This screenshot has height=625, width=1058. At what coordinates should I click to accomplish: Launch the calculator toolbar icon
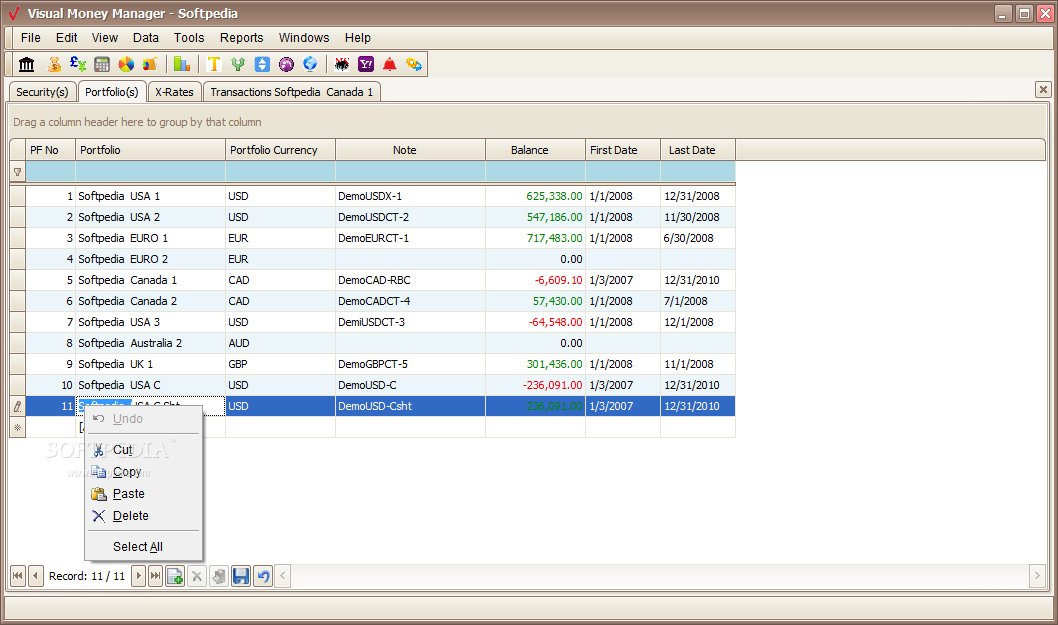coord(102,64)
